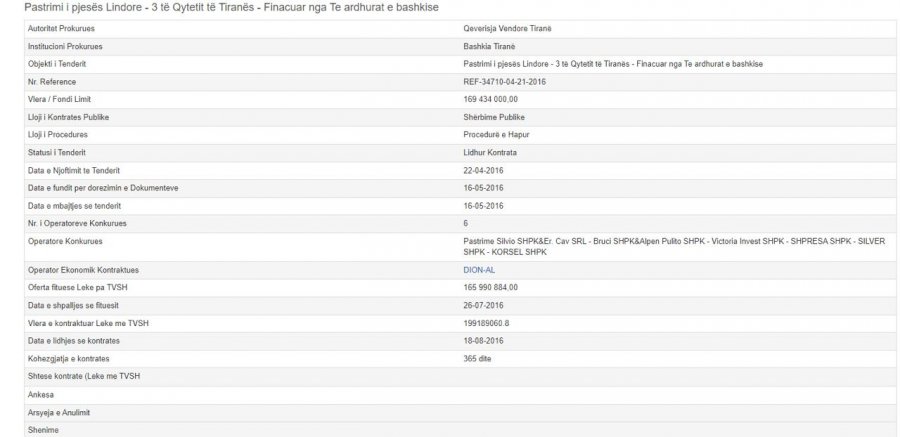Open the DION-AL contractor link
The width and height of the screenshot is (900, 437).
[465, 271]
